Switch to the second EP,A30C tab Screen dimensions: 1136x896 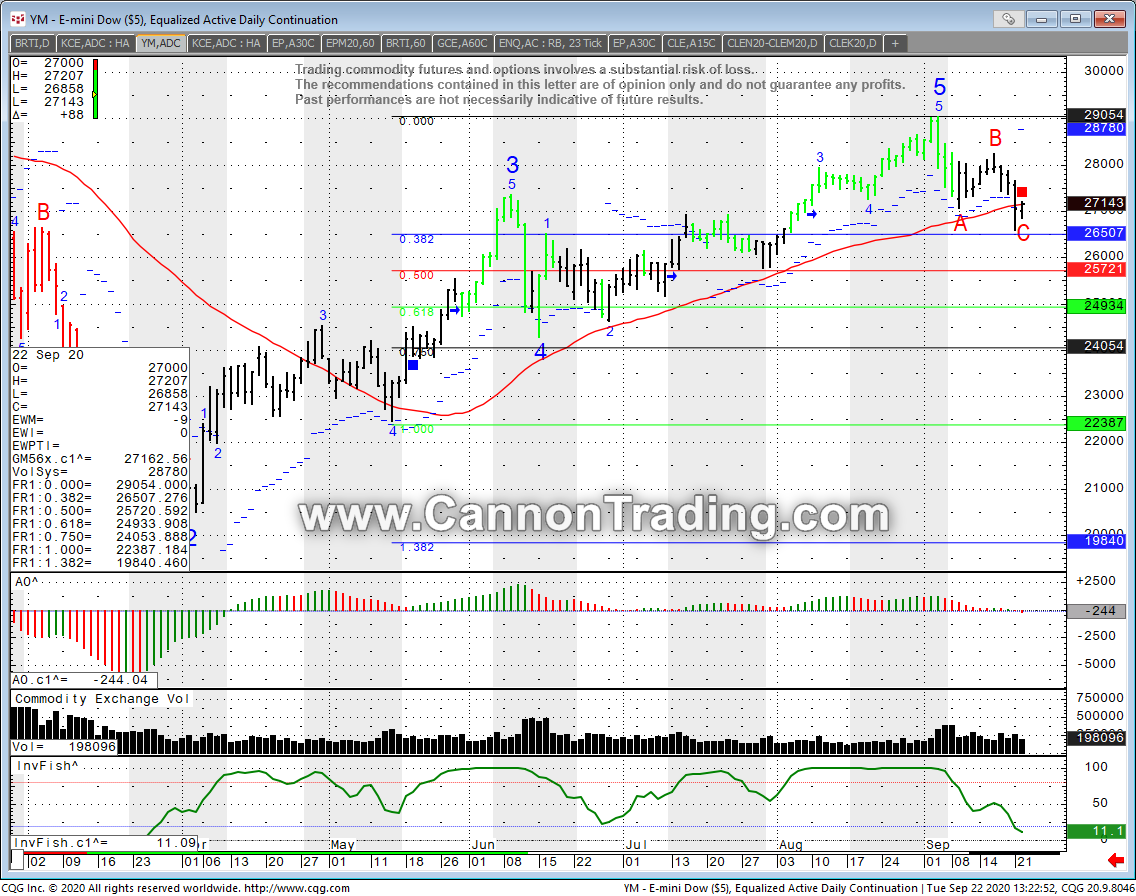click(x=634, y=43)
